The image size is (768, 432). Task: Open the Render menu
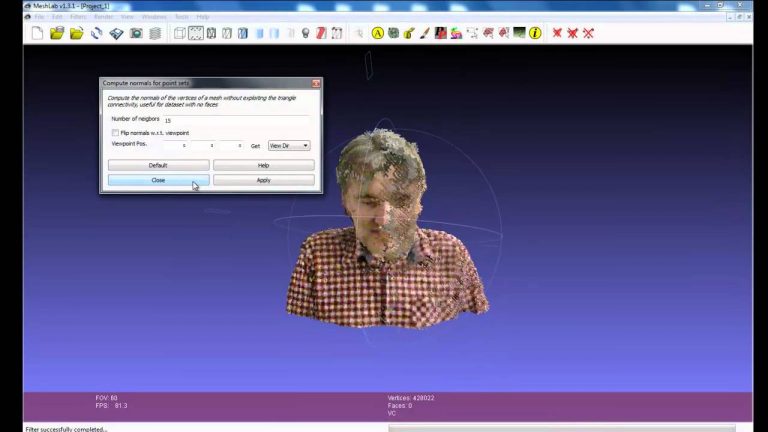click(x=103, y=17)
